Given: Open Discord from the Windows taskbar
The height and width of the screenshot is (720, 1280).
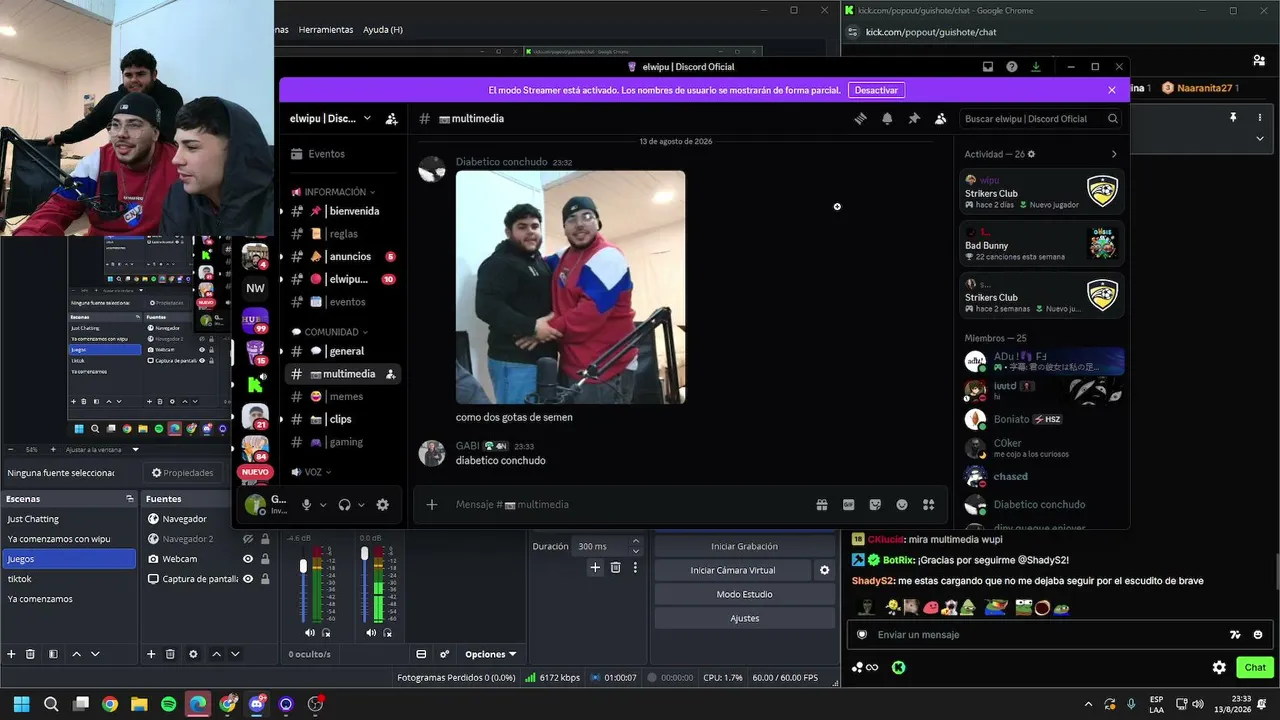Looking at the screenshot, I should (x=257, y=704).
